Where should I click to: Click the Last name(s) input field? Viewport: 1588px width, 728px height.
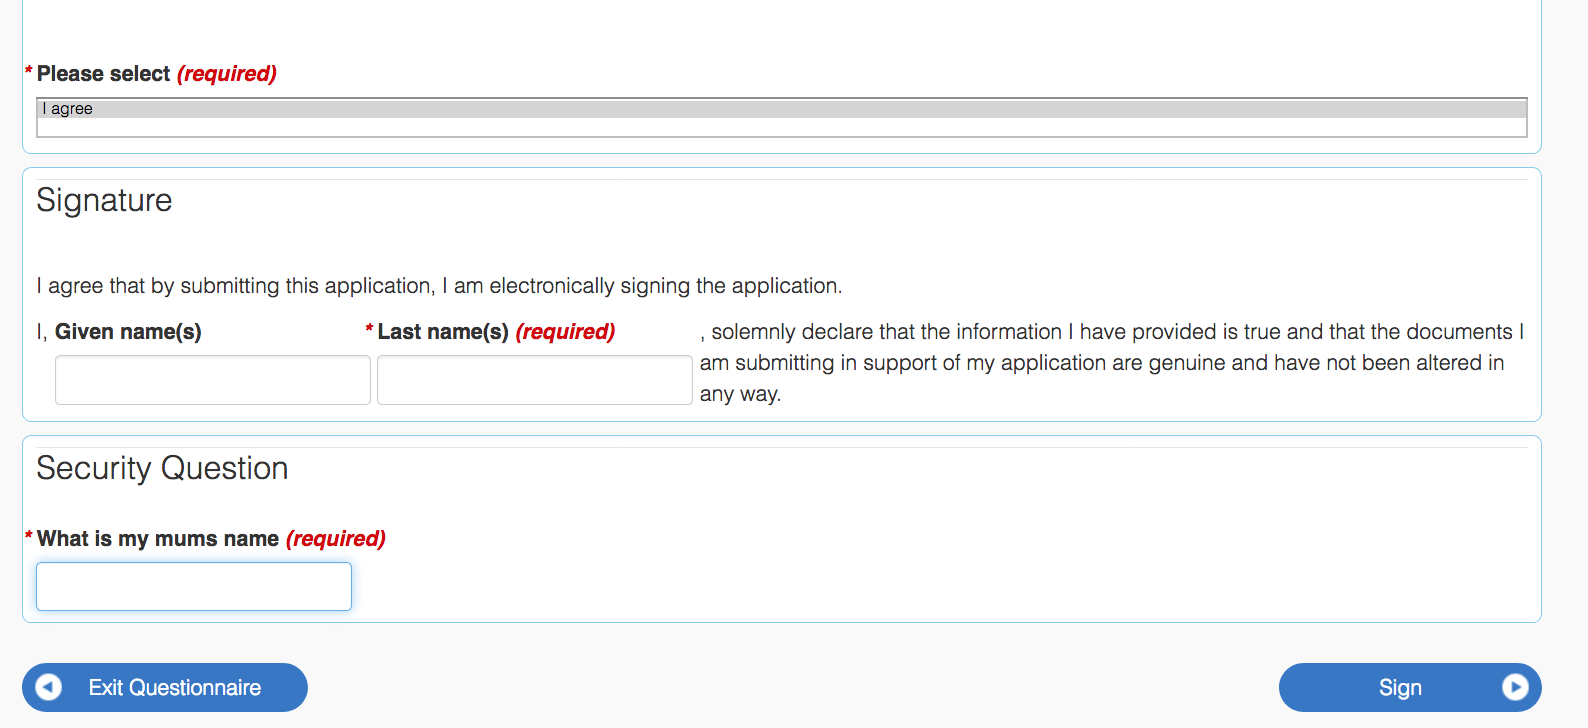pos(535,380)
